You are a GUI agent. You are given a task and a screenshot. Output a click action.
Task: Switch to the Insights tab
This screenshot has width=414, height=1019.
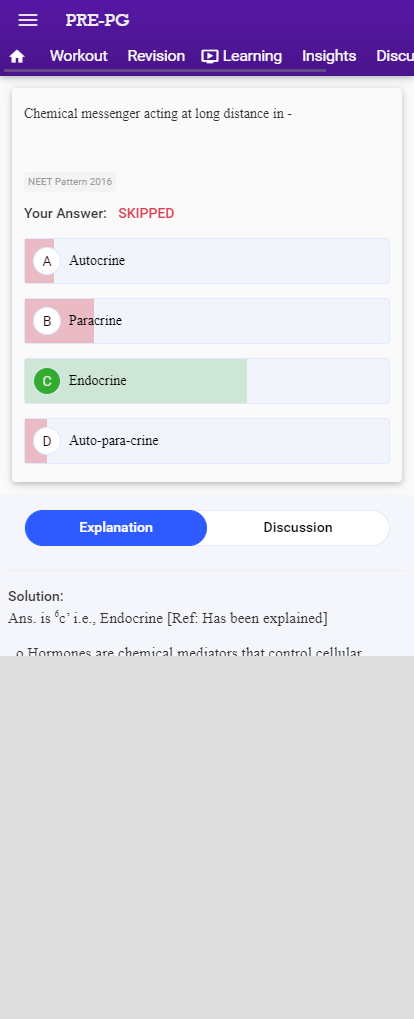click(x=329, y=56)
